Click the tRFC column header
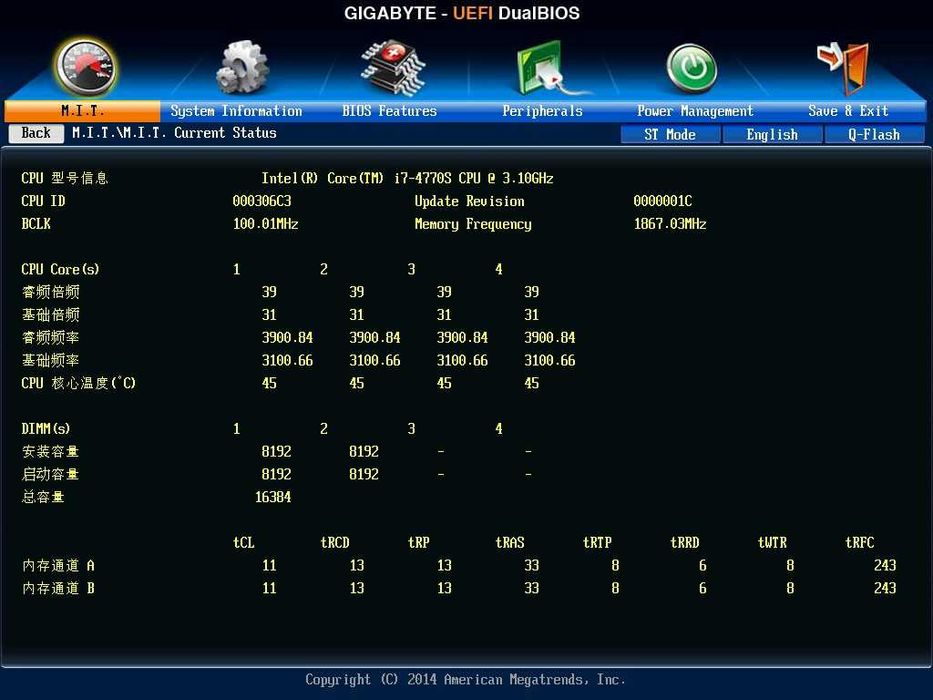Image resolution: width=933 pixels, height=700 pixels. click(860, 542)
